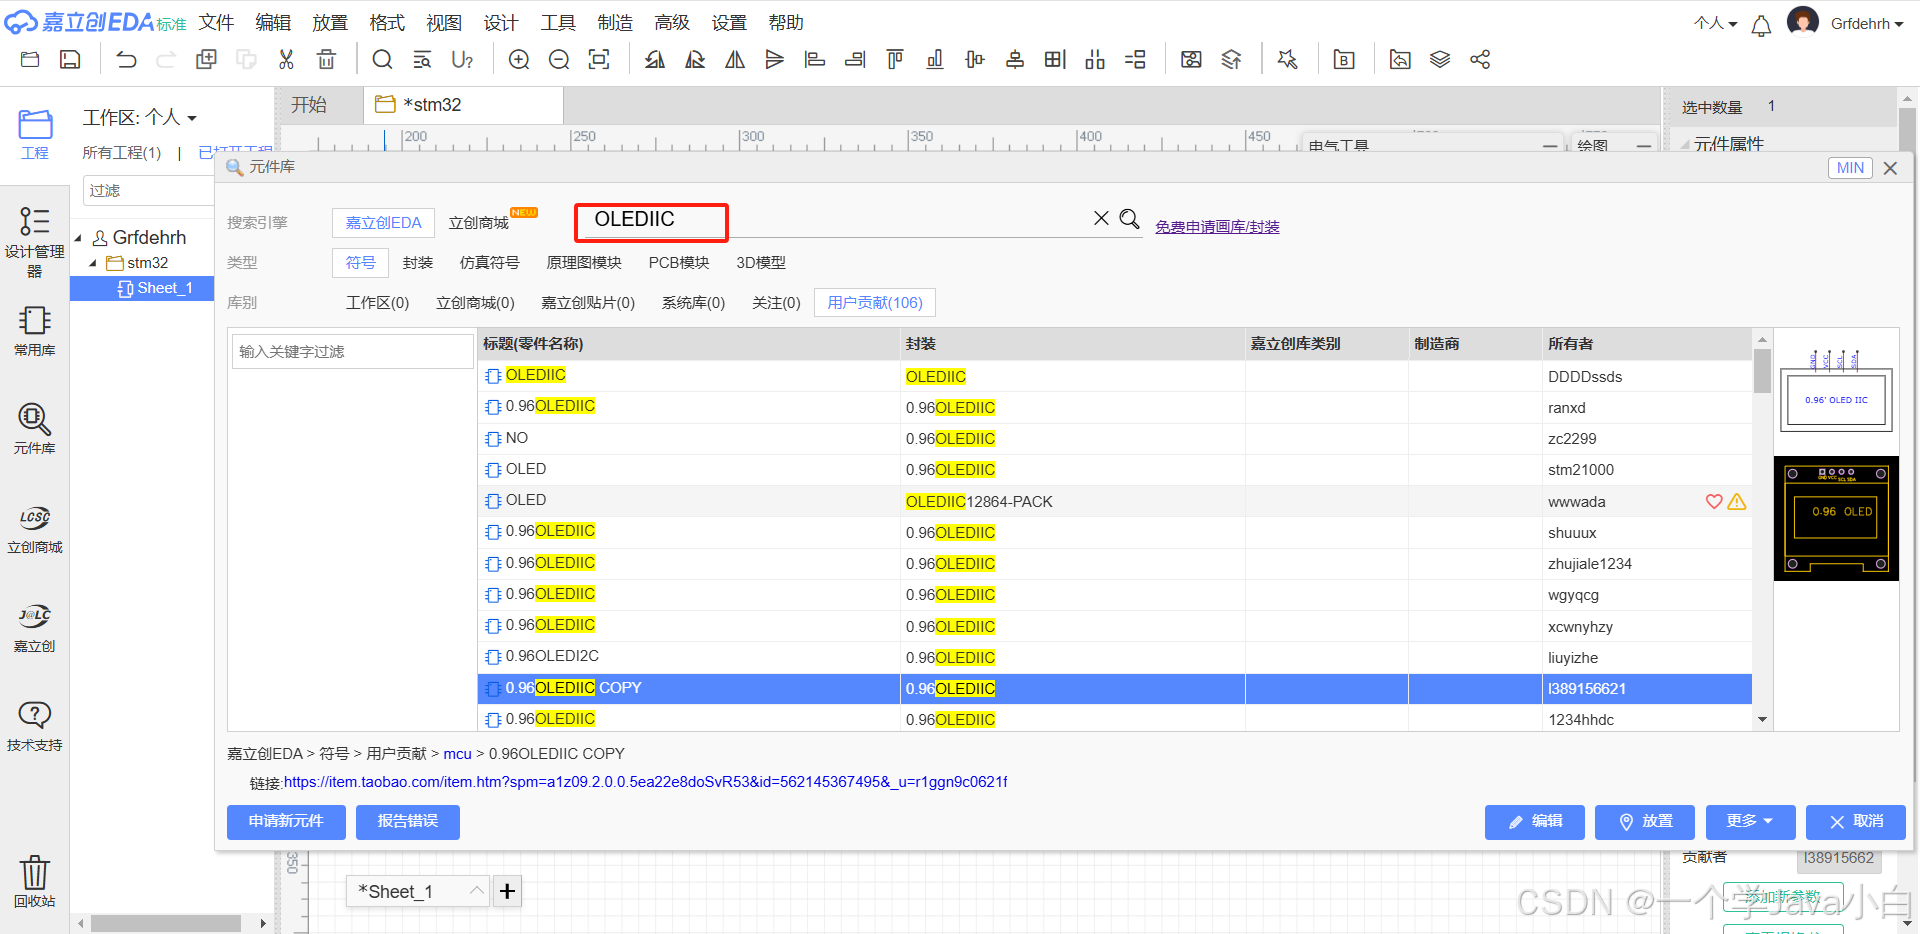Collapse the Grfdehrh tree node
Screen dimensions: 1920x934
(78, 238)
